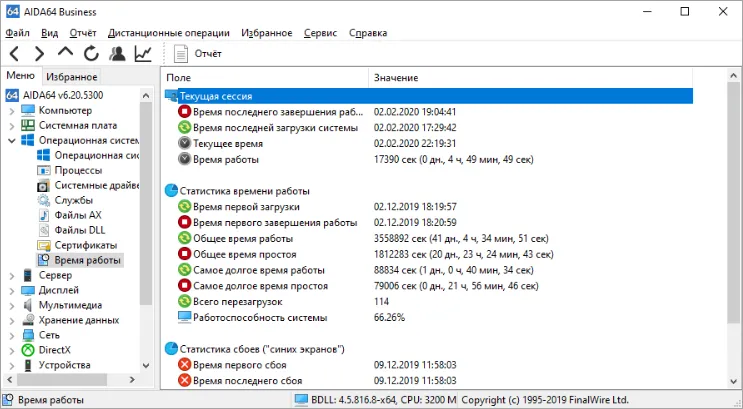Screen dimensions: 743x409
Task: Go forward with the right arrow toolbar icon
Action: tap(39, 54)
